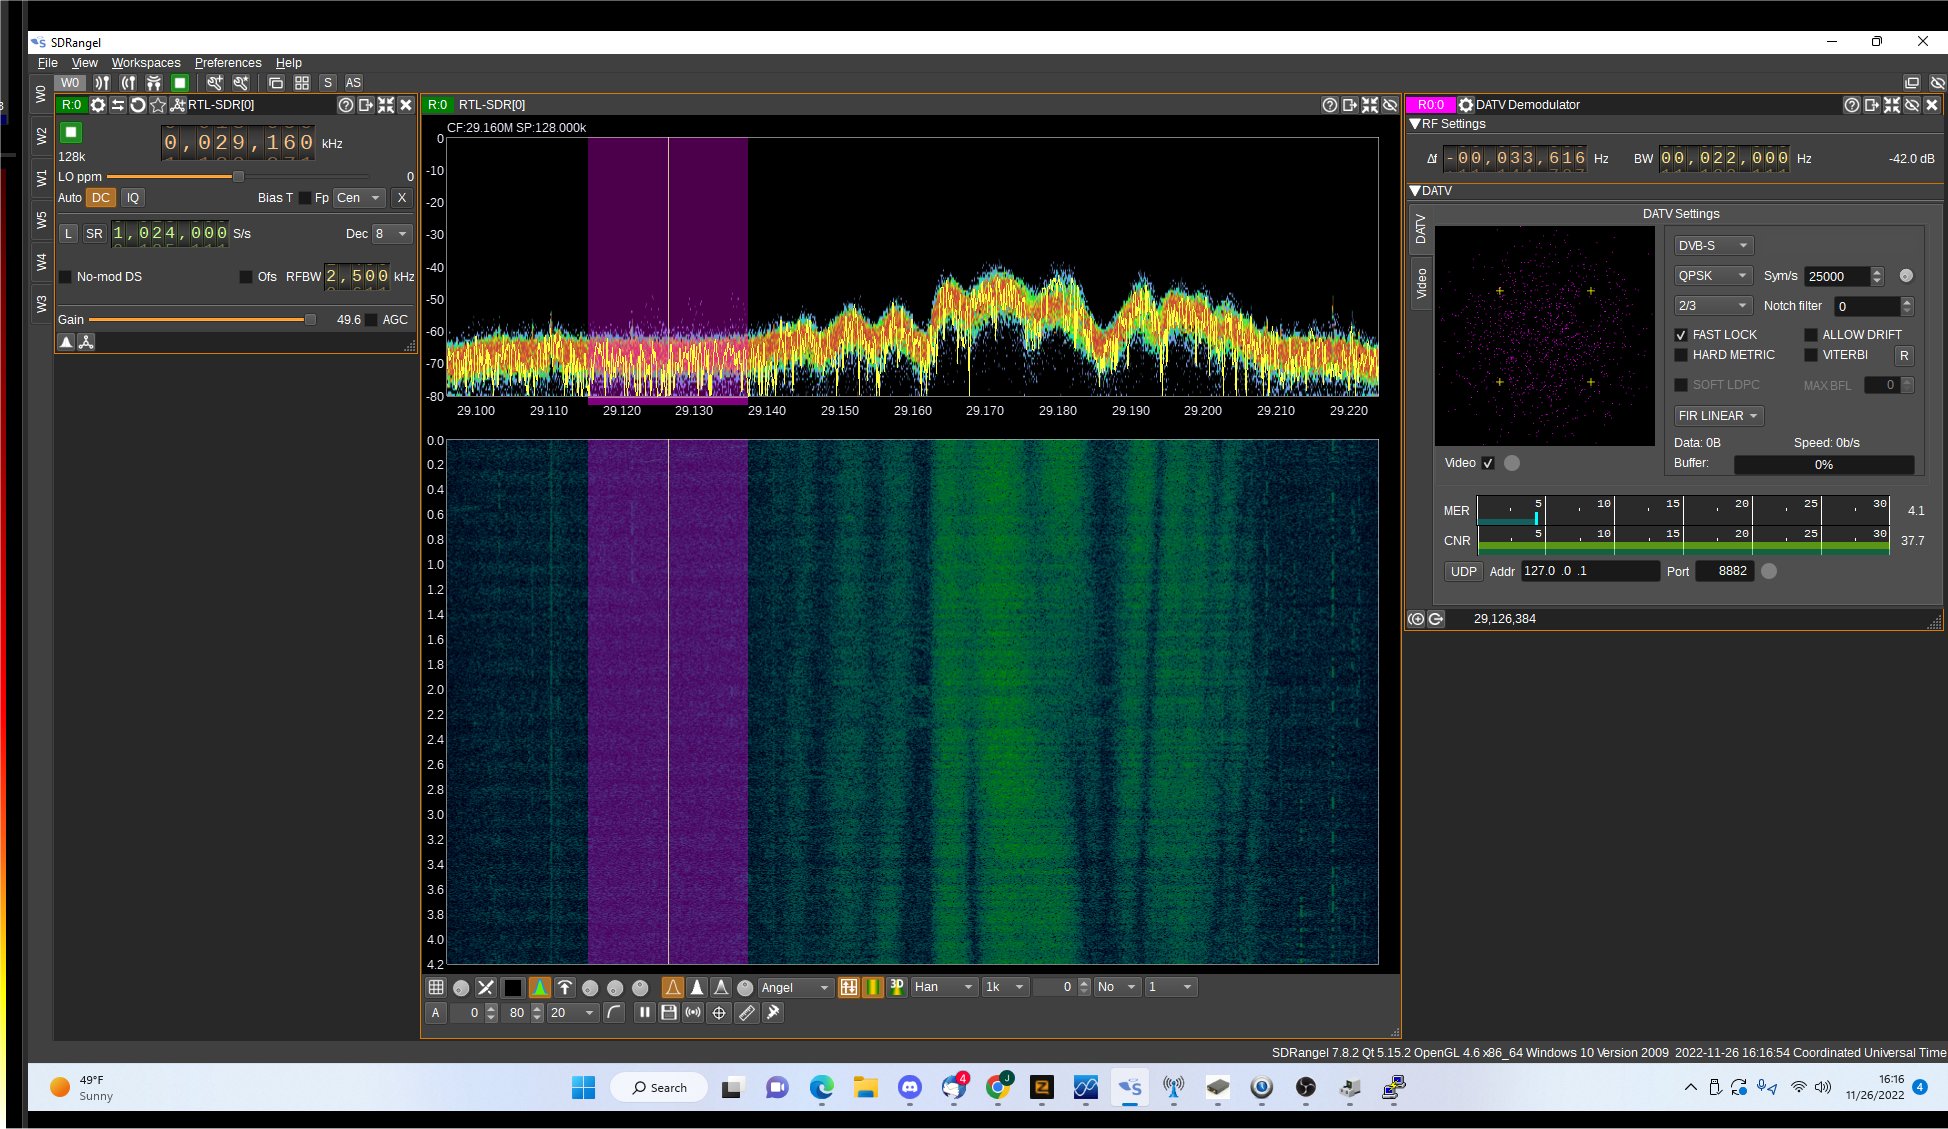Toggle max hold spectrum icon
1948x1129 pixels.
[x=565, y=987]
